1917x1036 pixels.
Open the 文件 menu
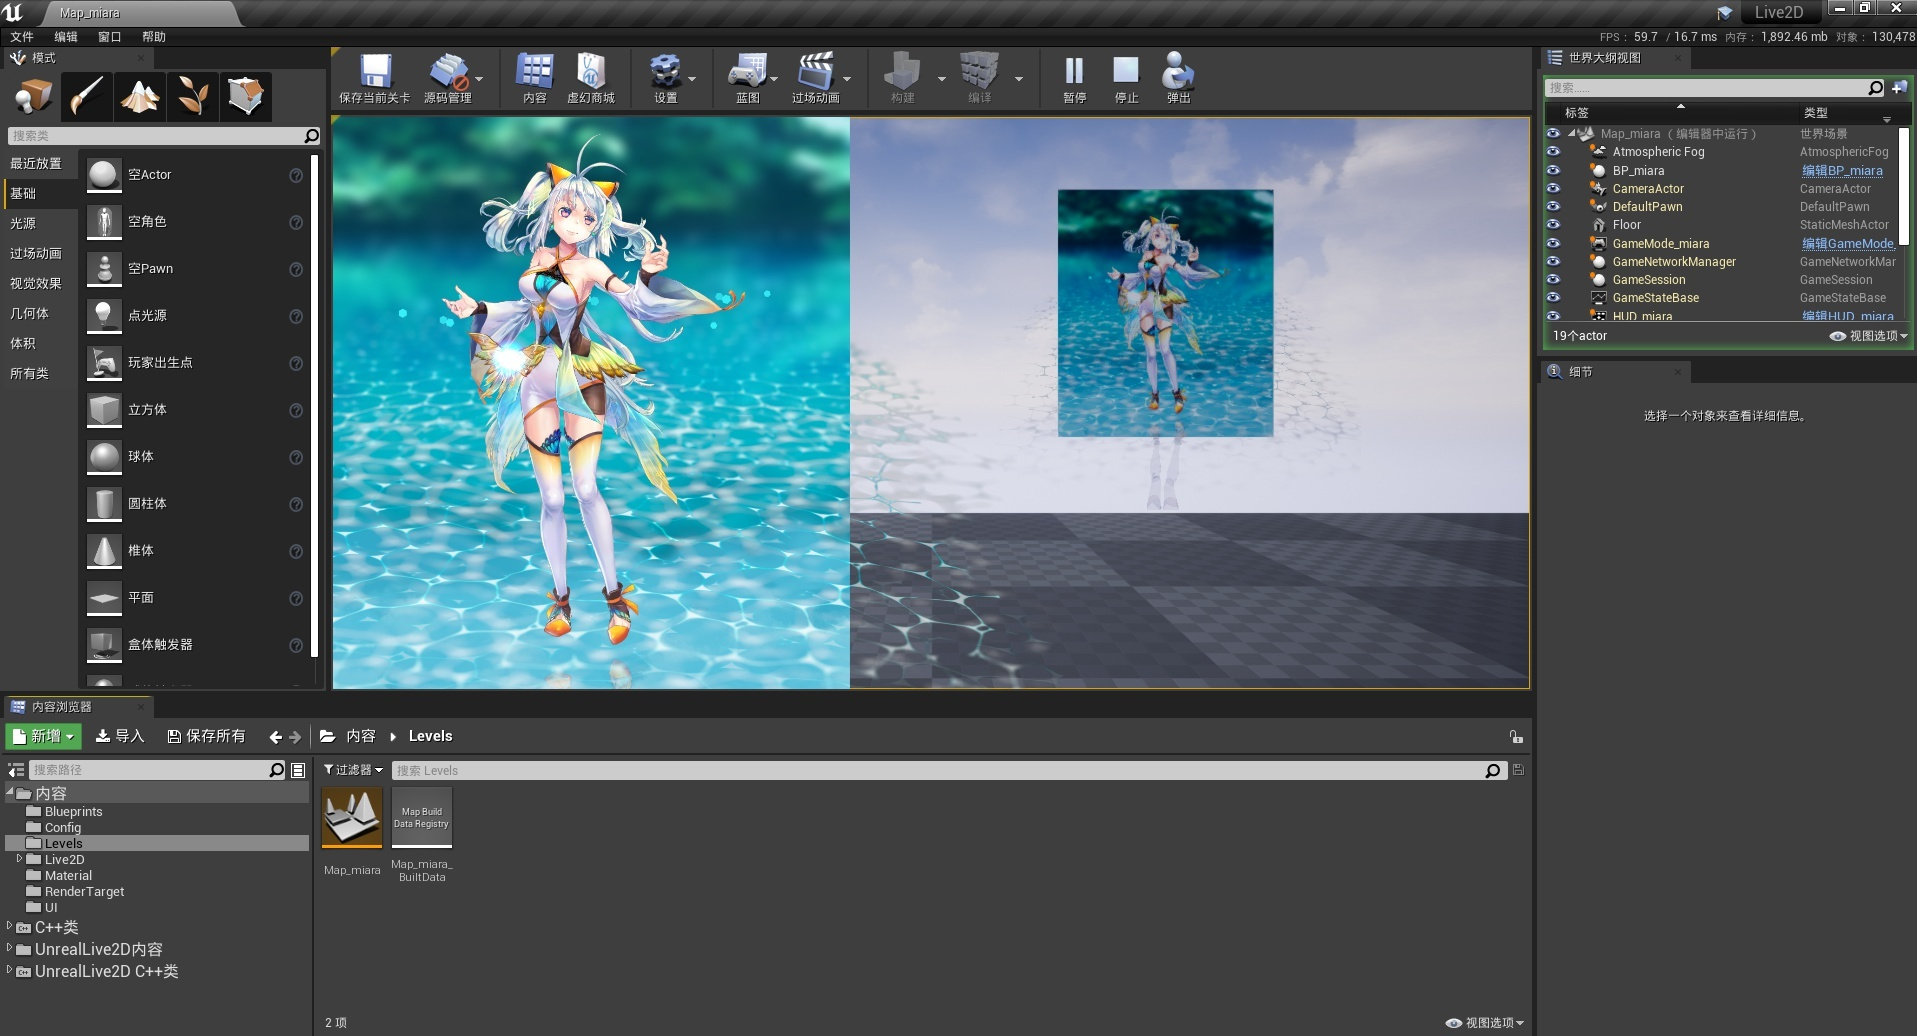point(22,37)
